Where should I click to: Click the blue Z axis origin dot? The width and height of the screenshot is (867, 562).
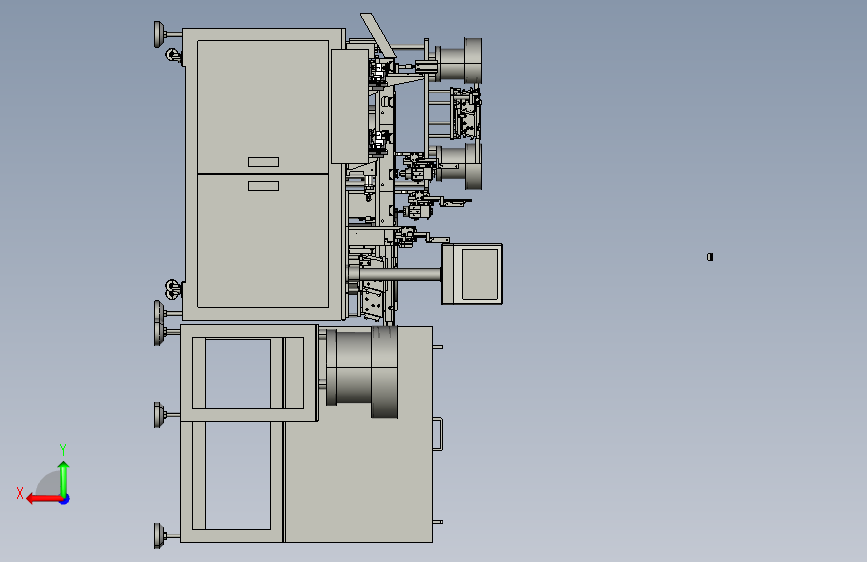[x=65, y=499]
